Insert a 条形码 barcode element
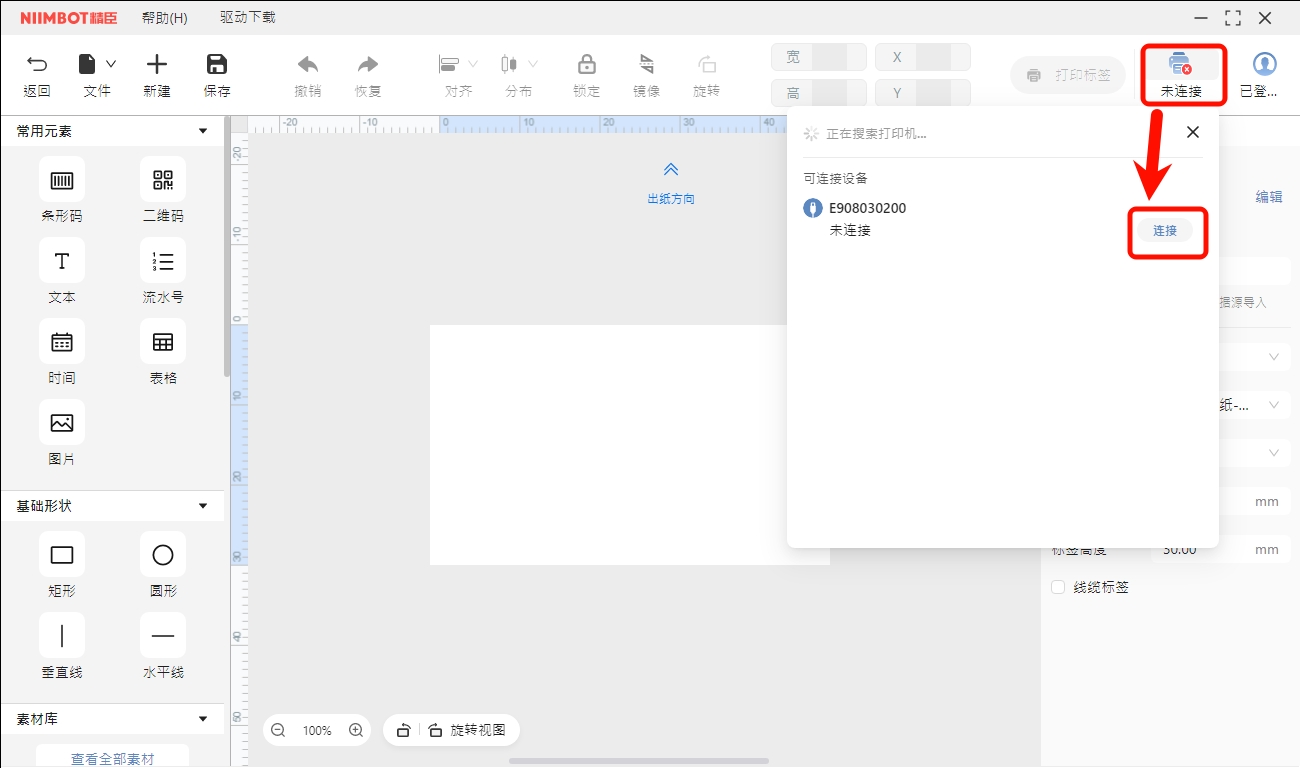This screenshot has width=1300, height=768. [62, 180]
